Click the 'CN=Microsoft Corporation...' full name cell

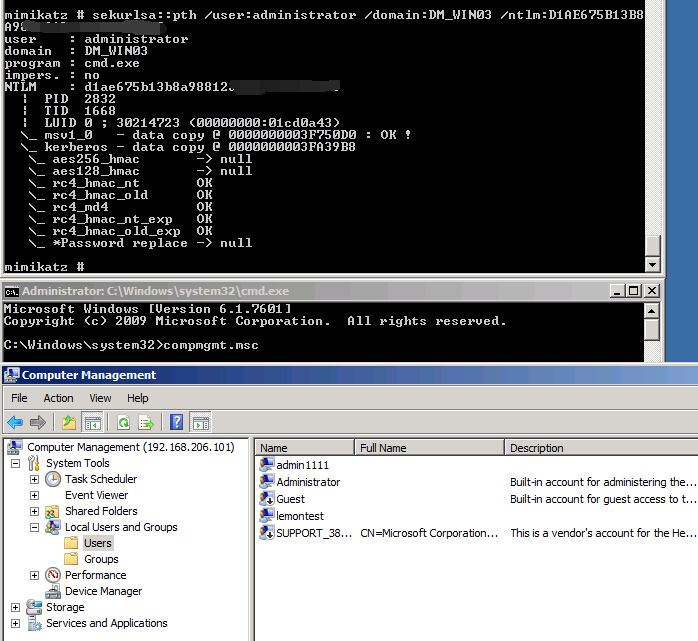pyautogui.click(x=429, y=533)
